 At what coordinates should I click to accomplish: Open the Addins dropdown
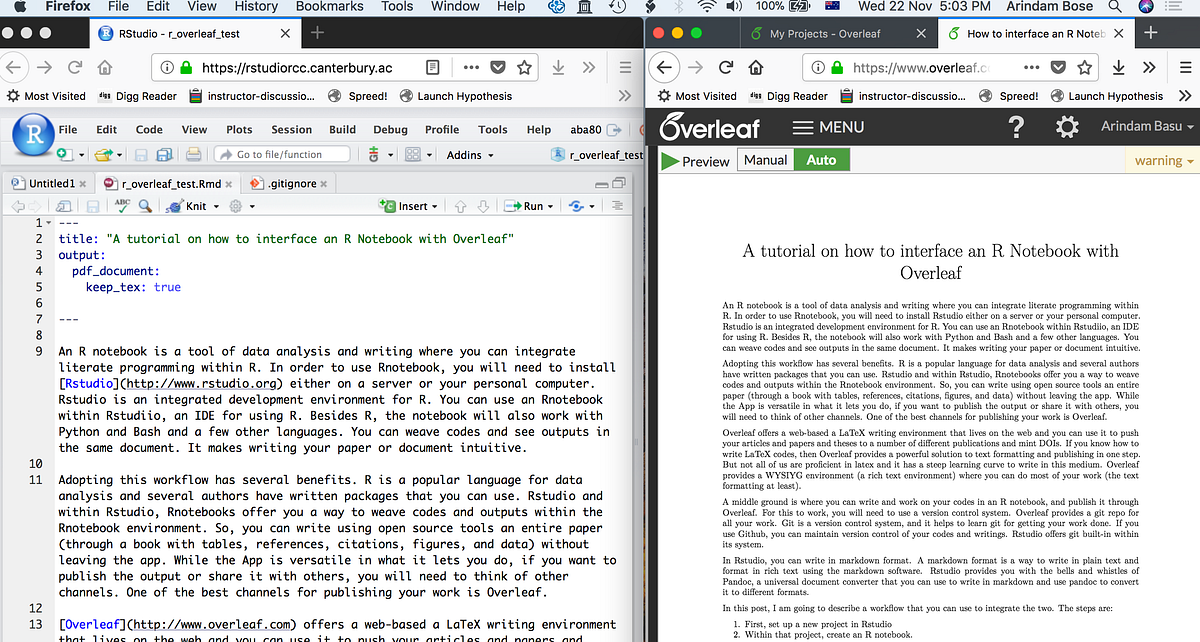point(470,155)
